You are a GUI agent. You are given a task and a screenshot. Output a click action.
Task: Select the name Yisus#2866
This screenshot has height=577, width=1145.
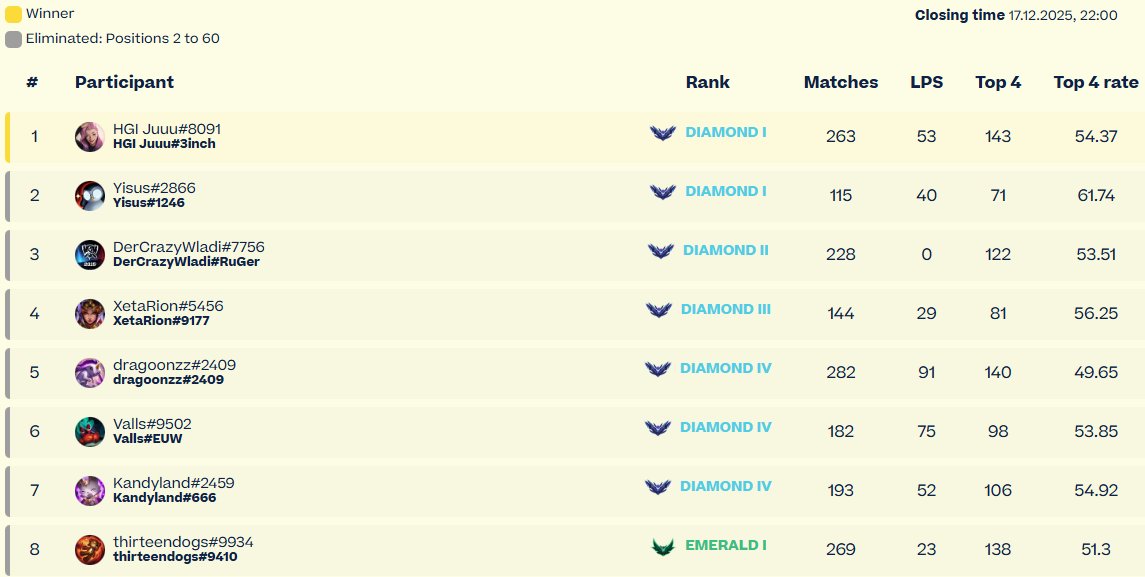(154, 188)
